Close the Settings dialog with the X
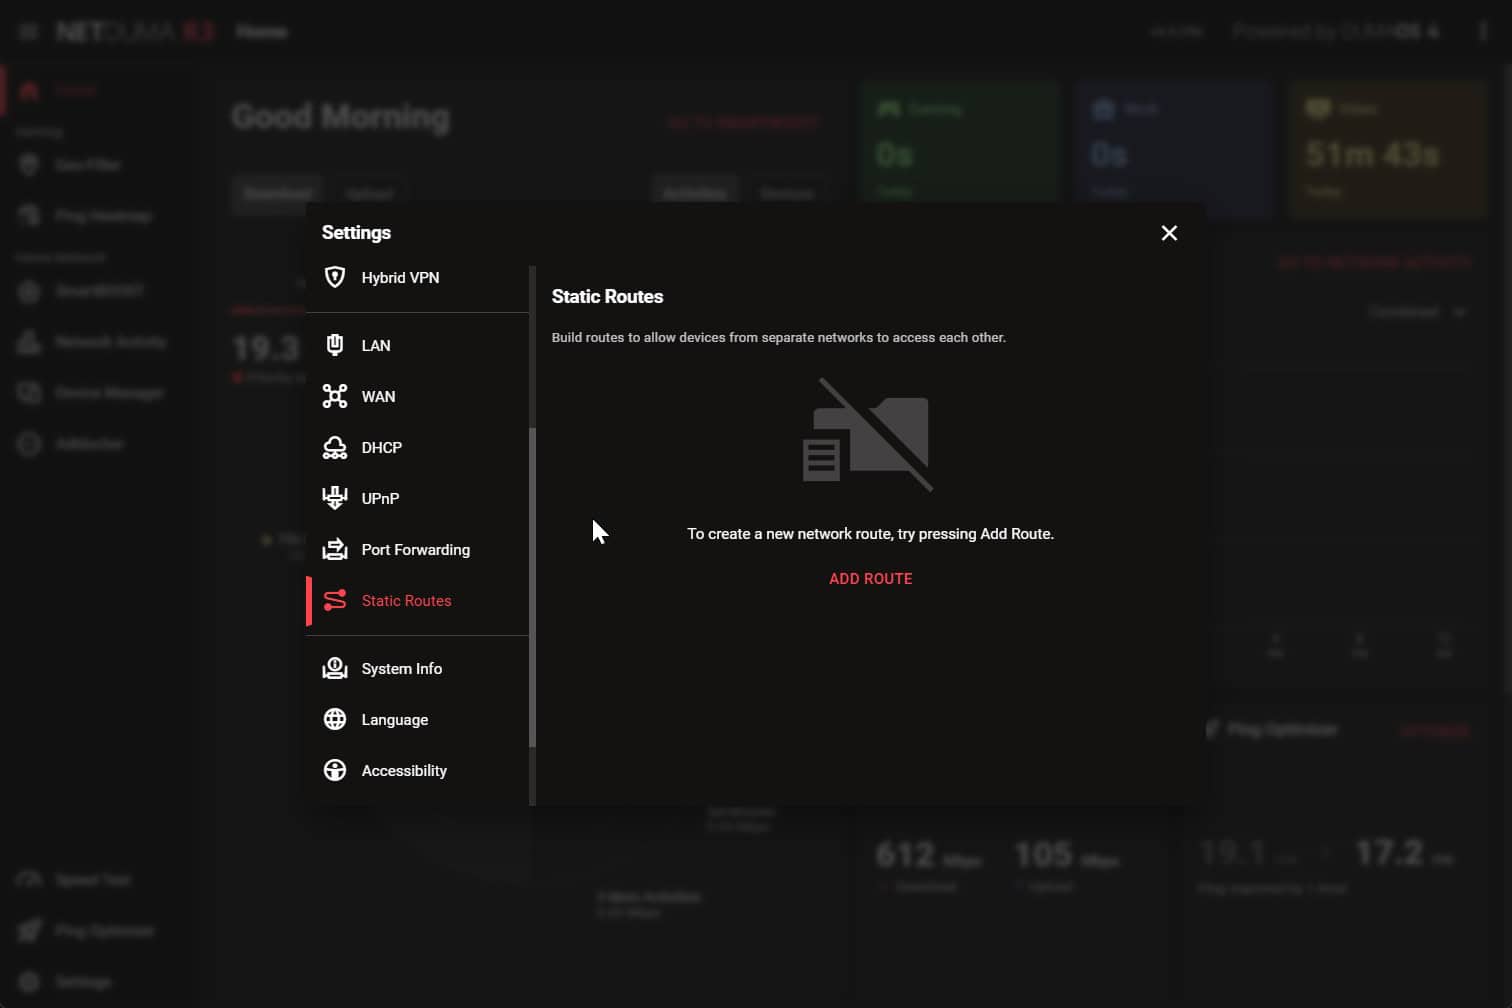The image size is (1512, 1008). (1169, 233)
